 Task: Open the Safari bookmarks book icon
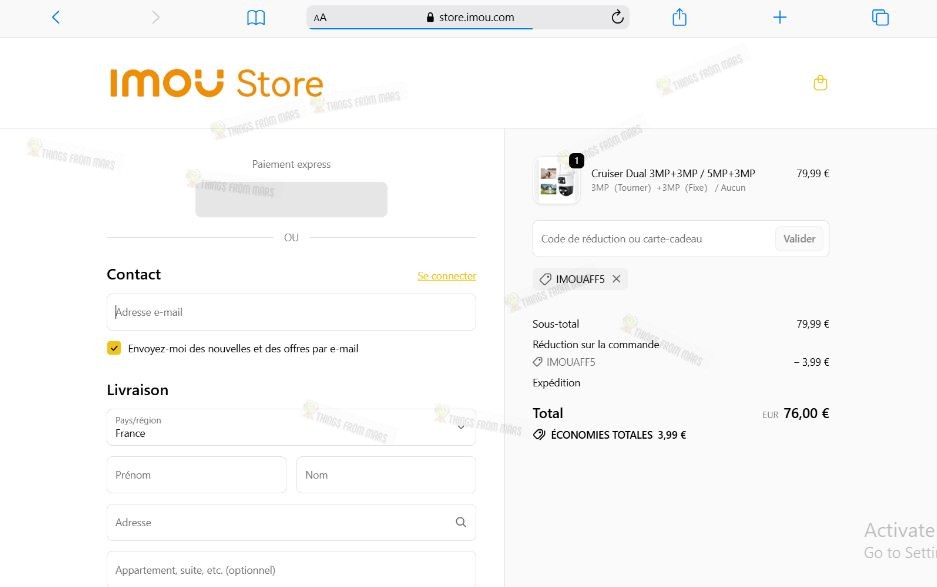tap(256, 17)
